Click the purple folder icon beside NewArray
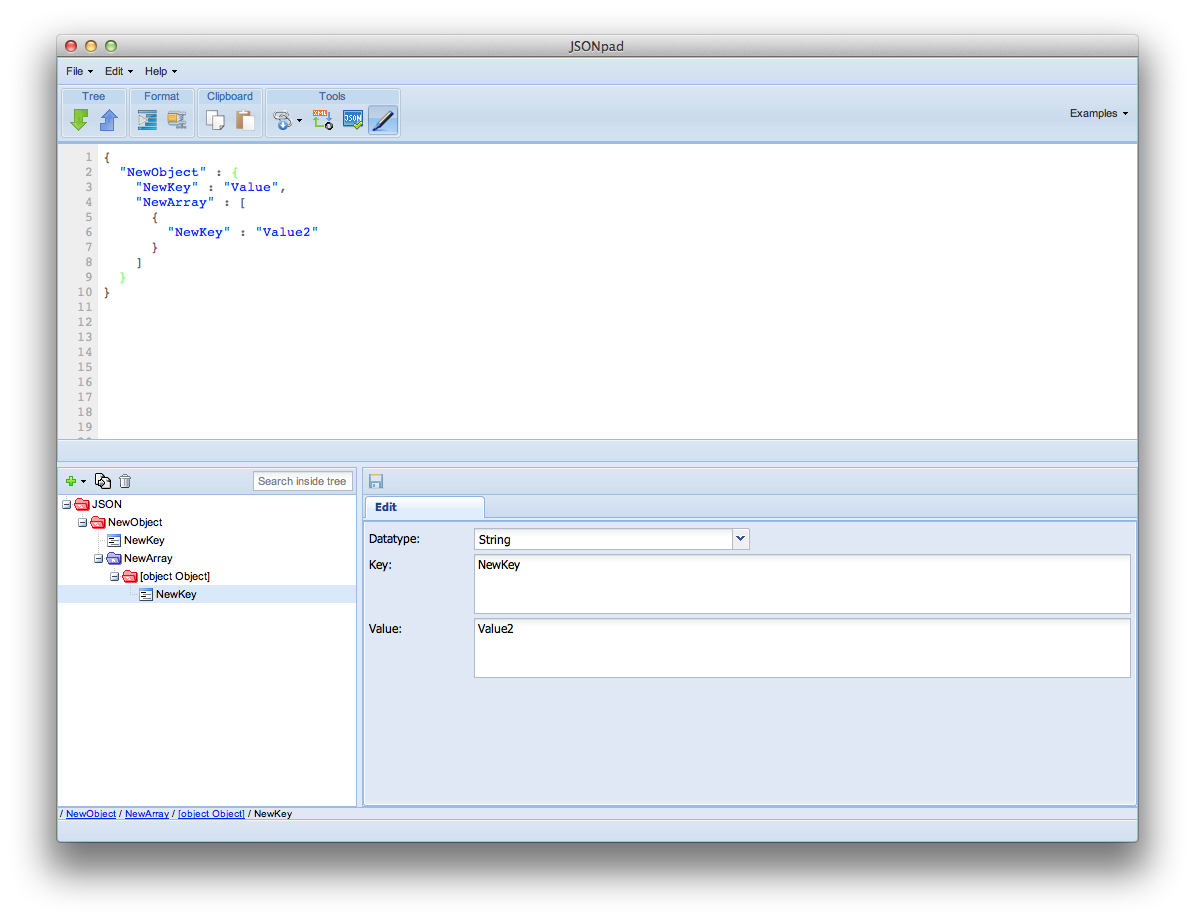The height and width of the screenshot is (921, 1195). pyautogui.click(x=114, y=558)
